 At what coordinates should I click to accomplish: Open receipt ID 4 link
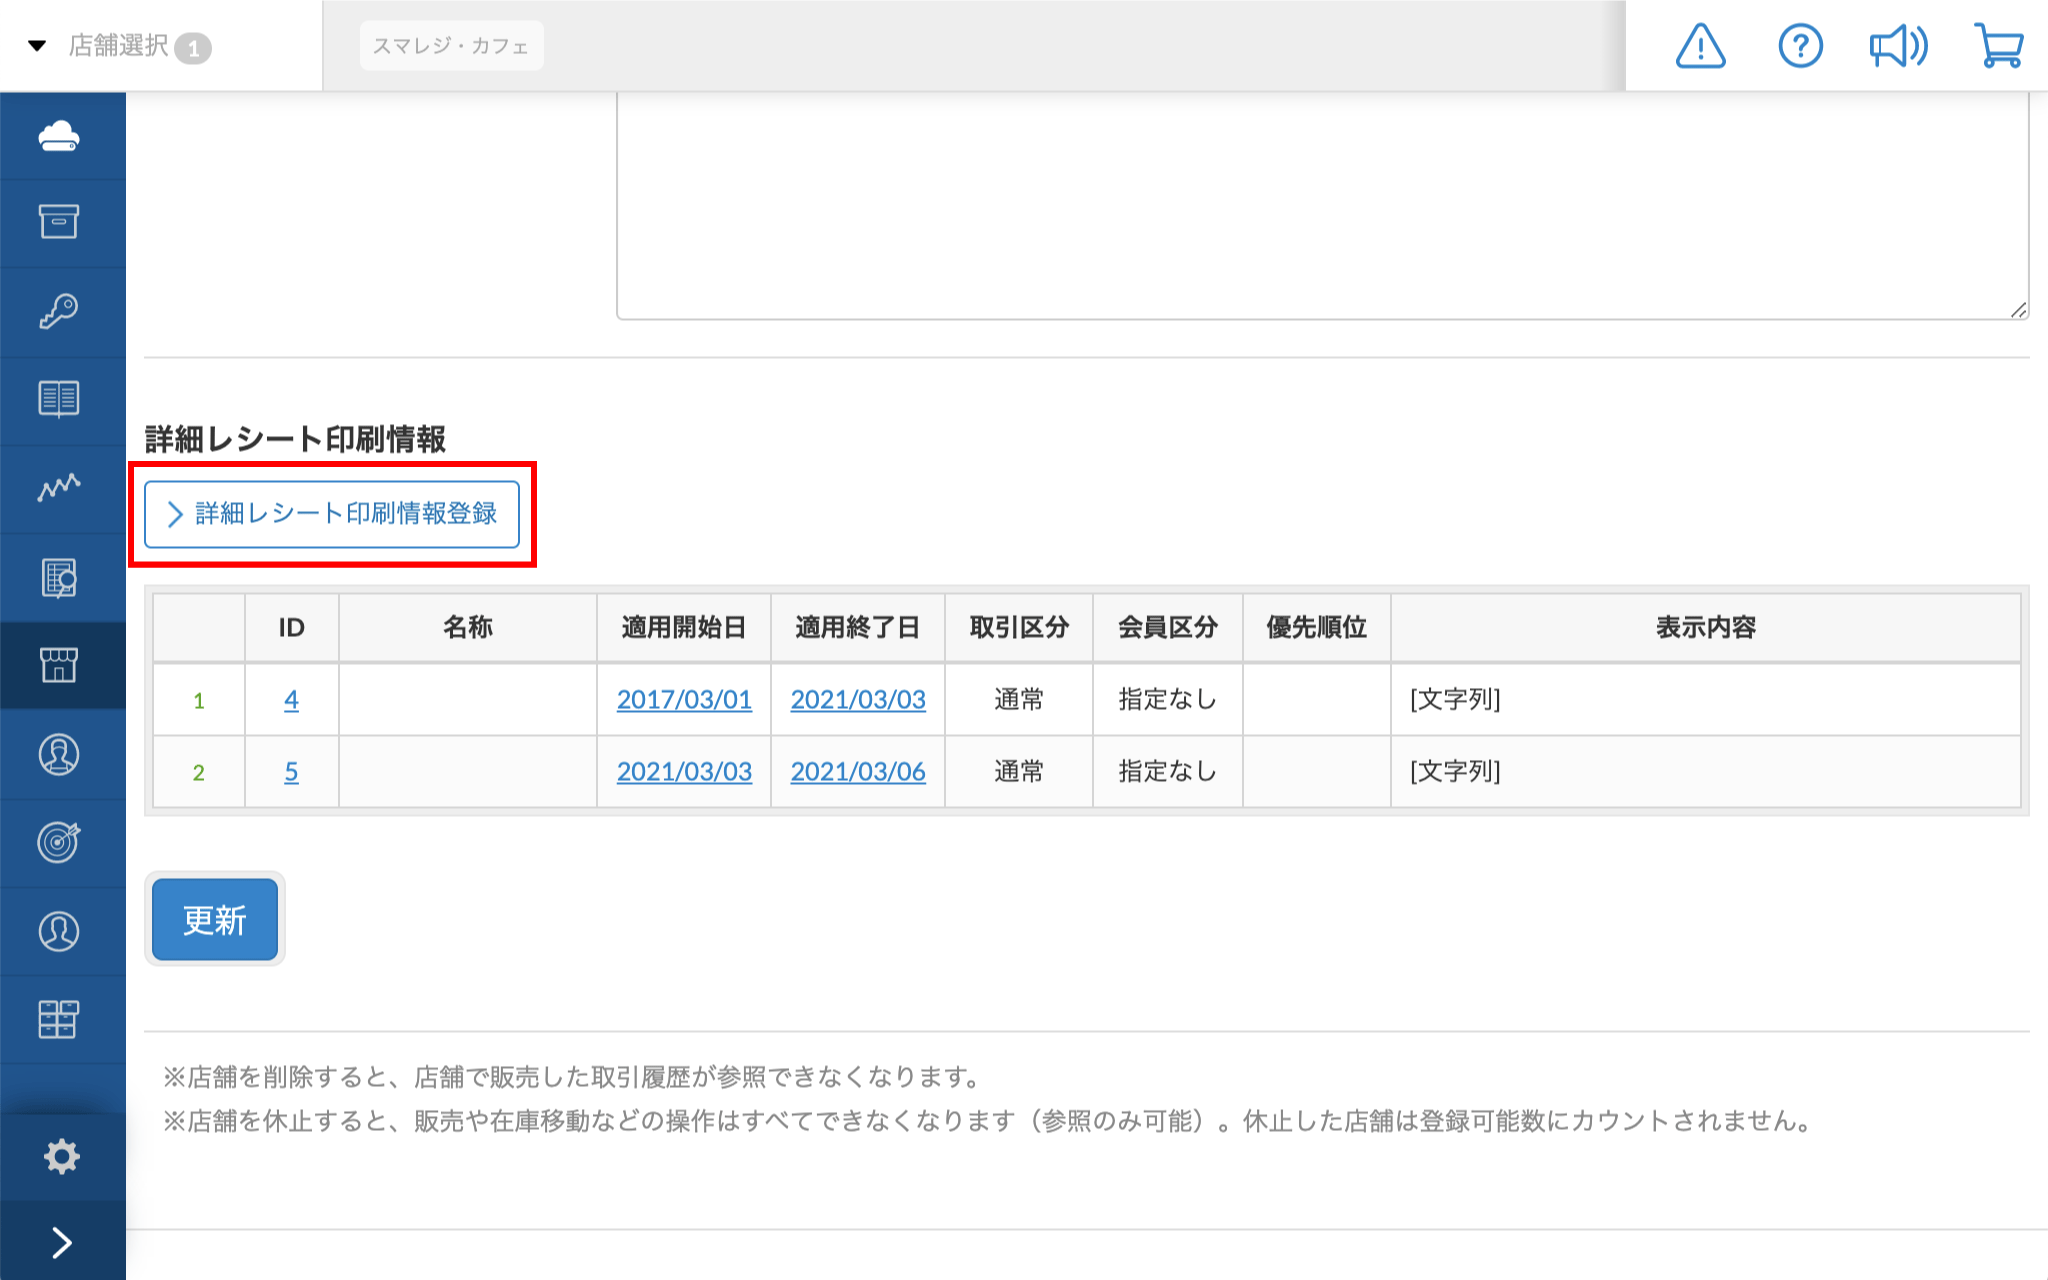click(291, 700)
